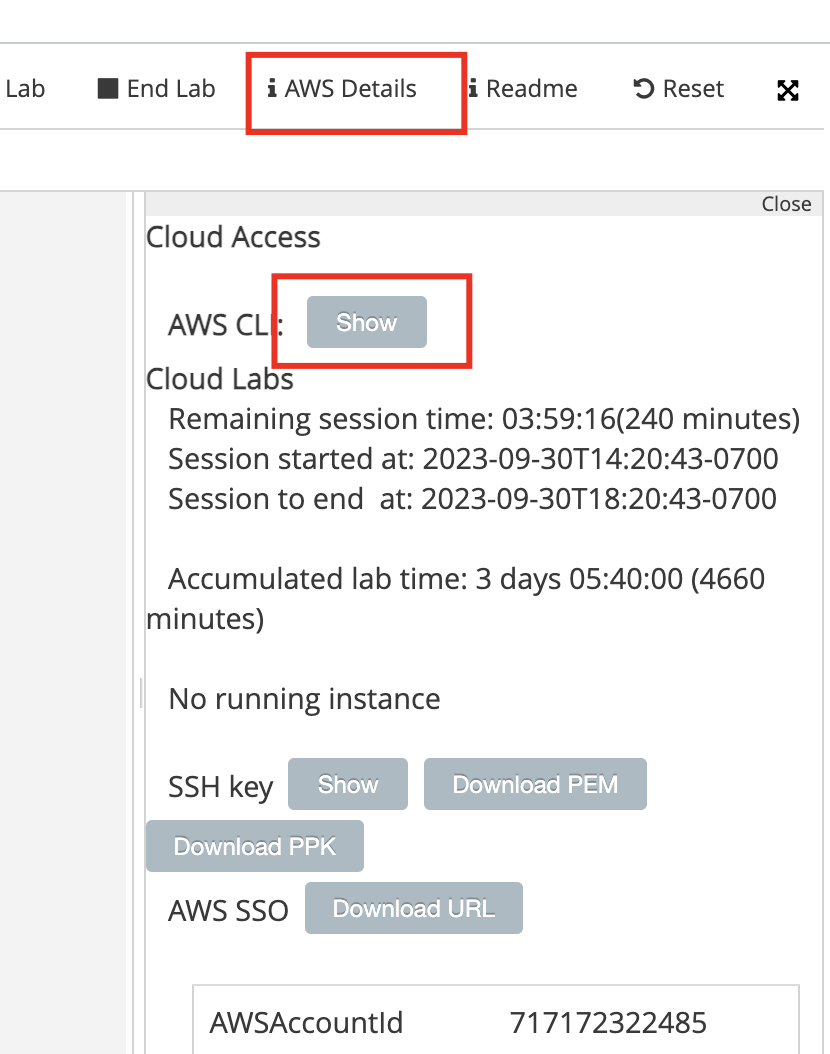This screenshot has height=1054, width=830.
Task: Download the PPK key file
Action: pyautogui.click(x=254, y=845)
